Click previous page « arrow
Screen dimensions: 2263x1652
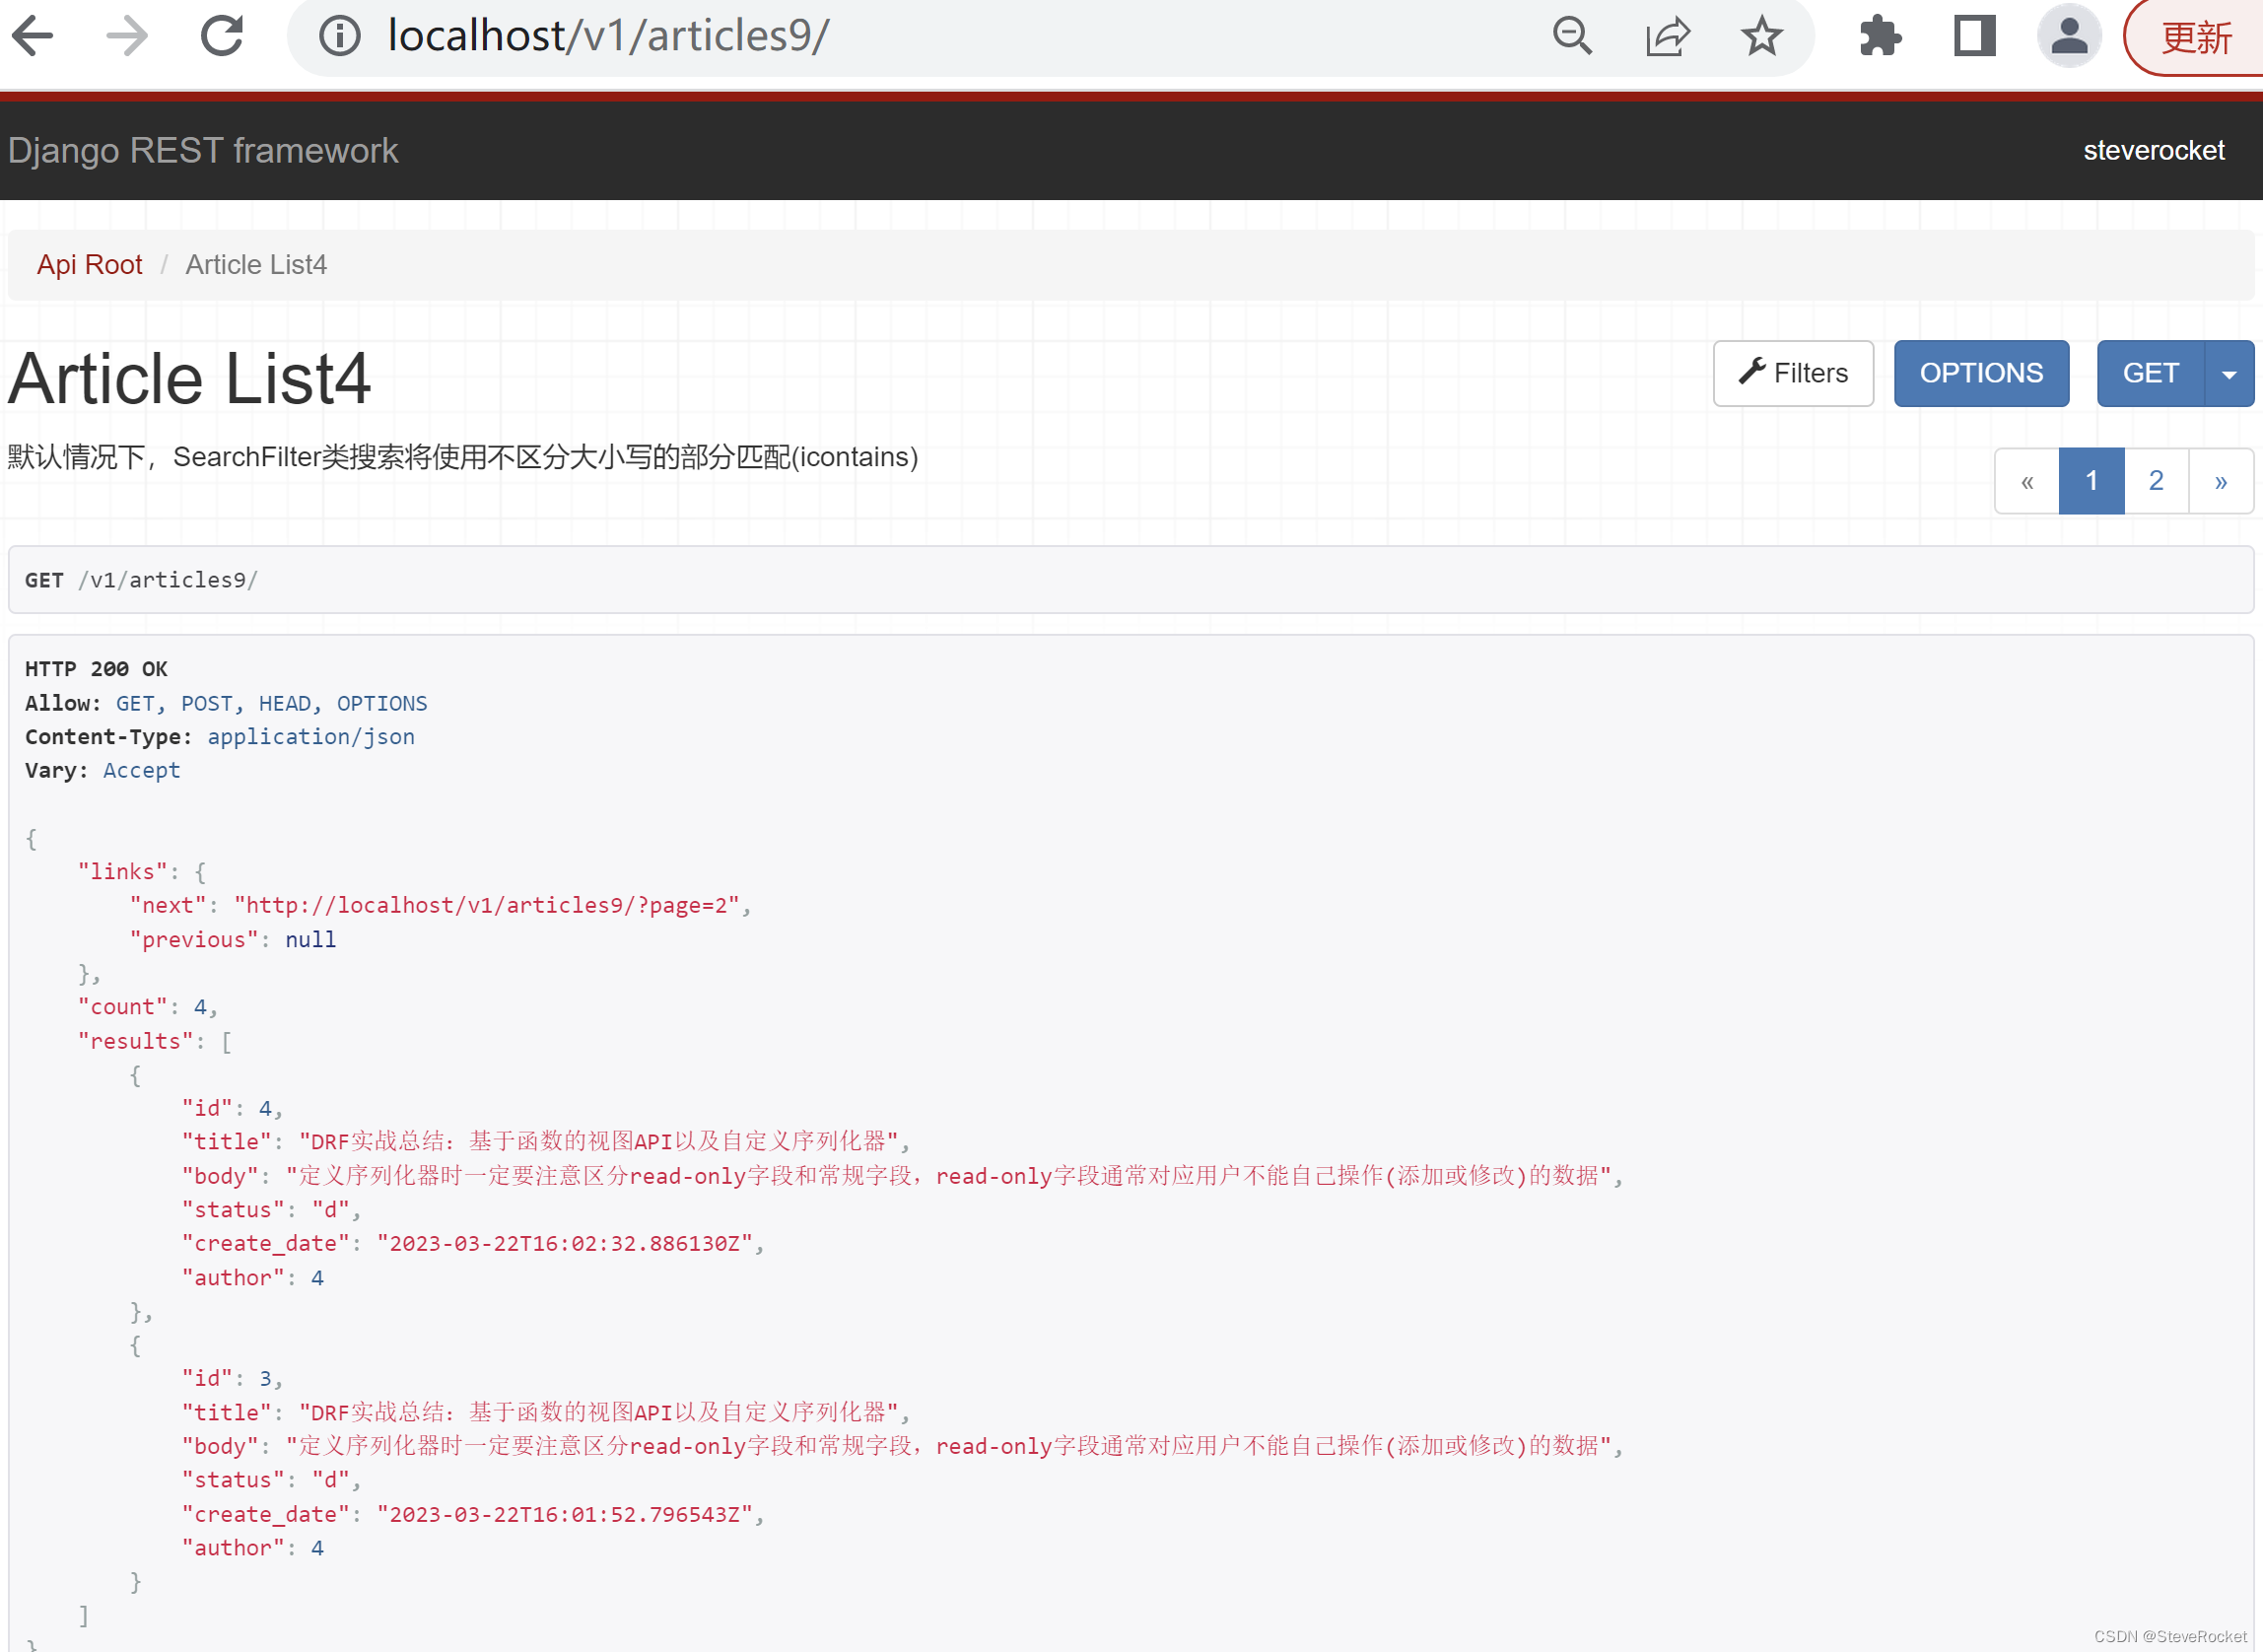(x=2027, y=481)
